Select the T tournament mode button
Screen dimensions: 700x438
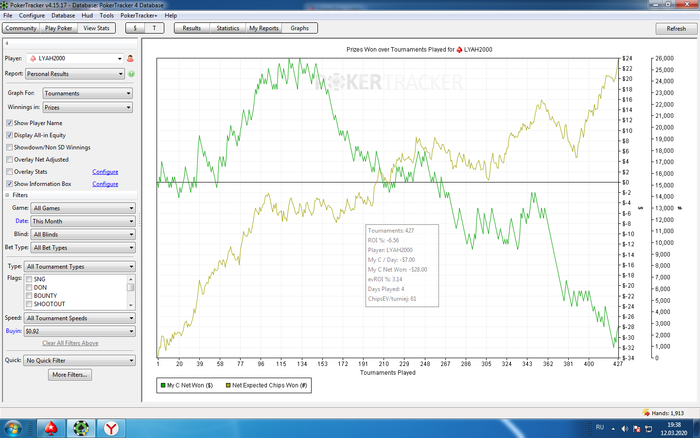pos(154,28)
